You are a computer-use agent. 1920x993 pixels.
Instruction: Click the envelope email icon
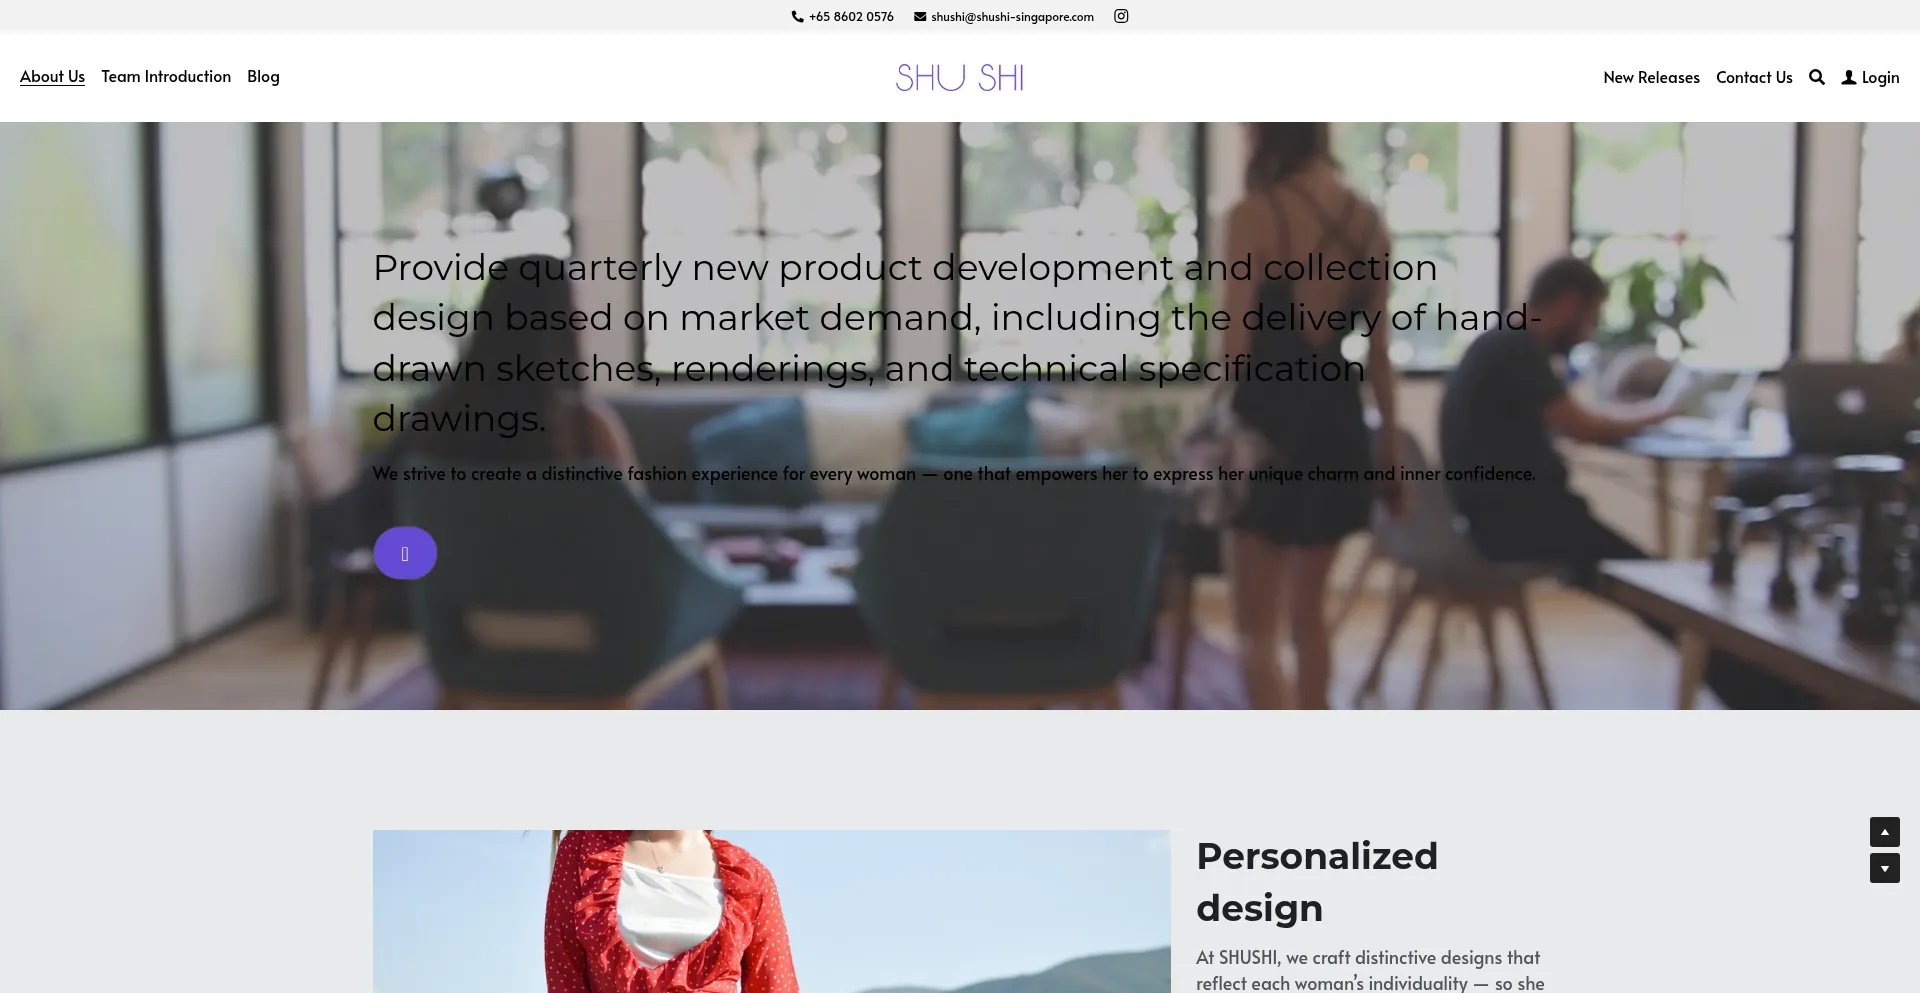920,17
